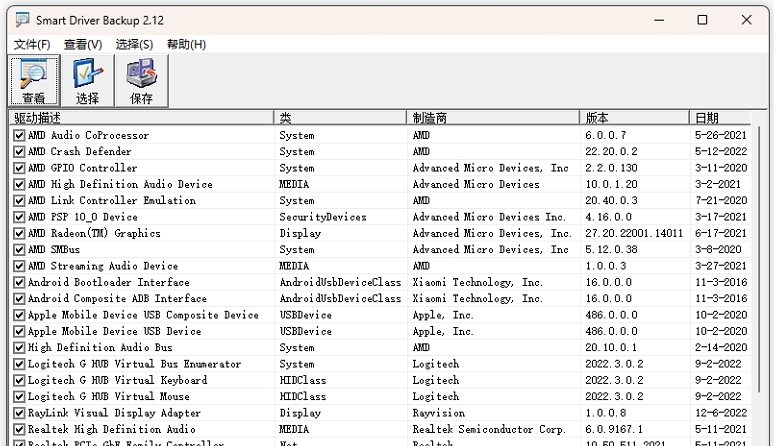774x446 pixels.
Task: Click Rayvision manufacturer cell
Action: coord(439,413)
